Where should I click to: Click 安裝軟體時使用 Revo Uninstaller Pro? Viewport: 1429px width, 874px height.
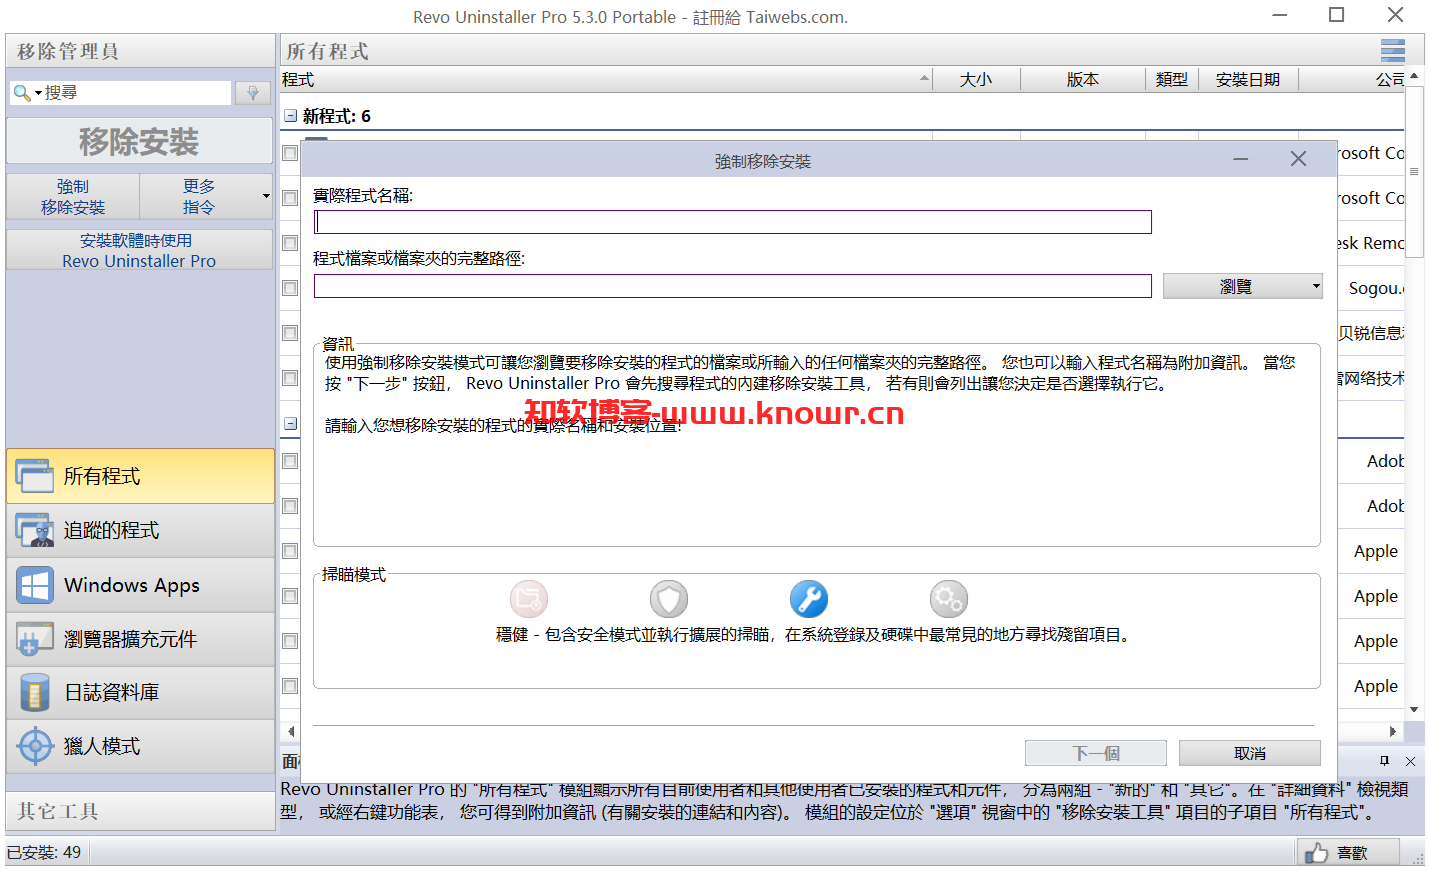pyautogui.click(x=139, y=250)
